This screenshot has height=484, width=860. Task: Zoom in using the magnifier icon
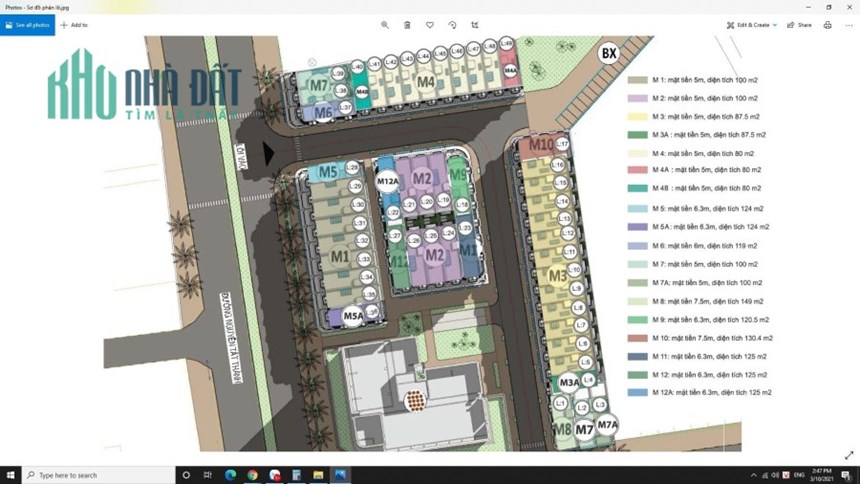coord(385,25)
